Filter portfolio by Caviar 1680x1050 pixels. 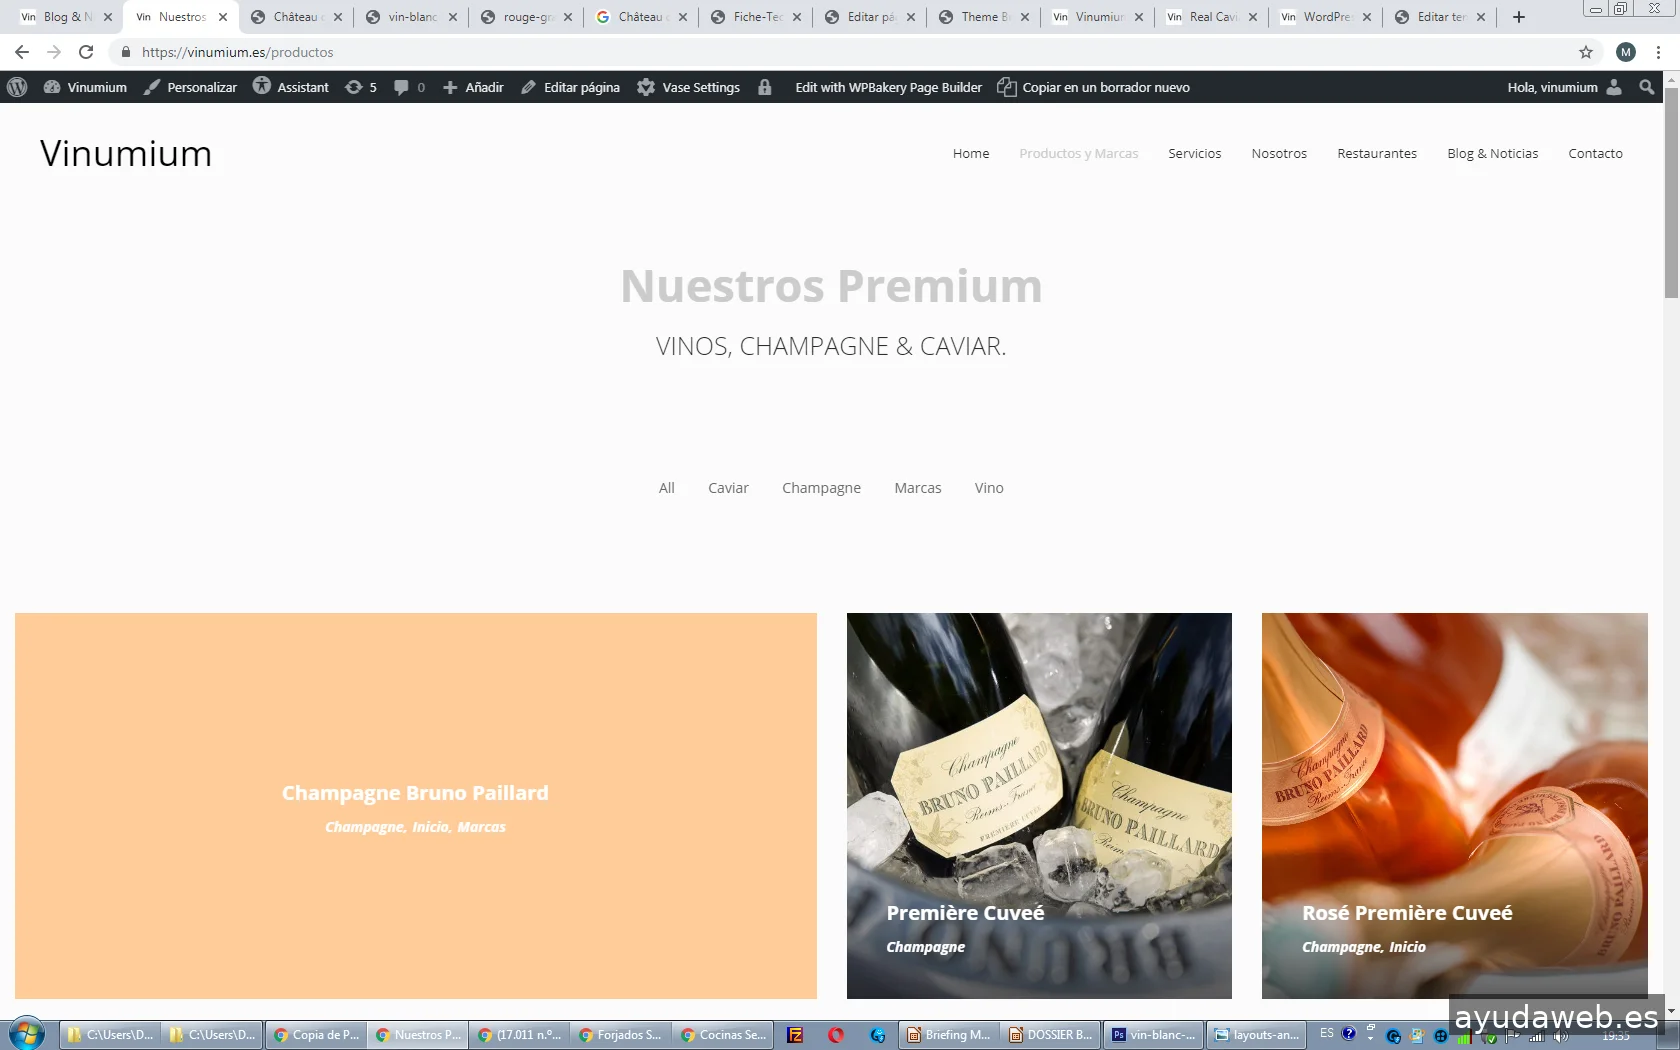(728, 488)
